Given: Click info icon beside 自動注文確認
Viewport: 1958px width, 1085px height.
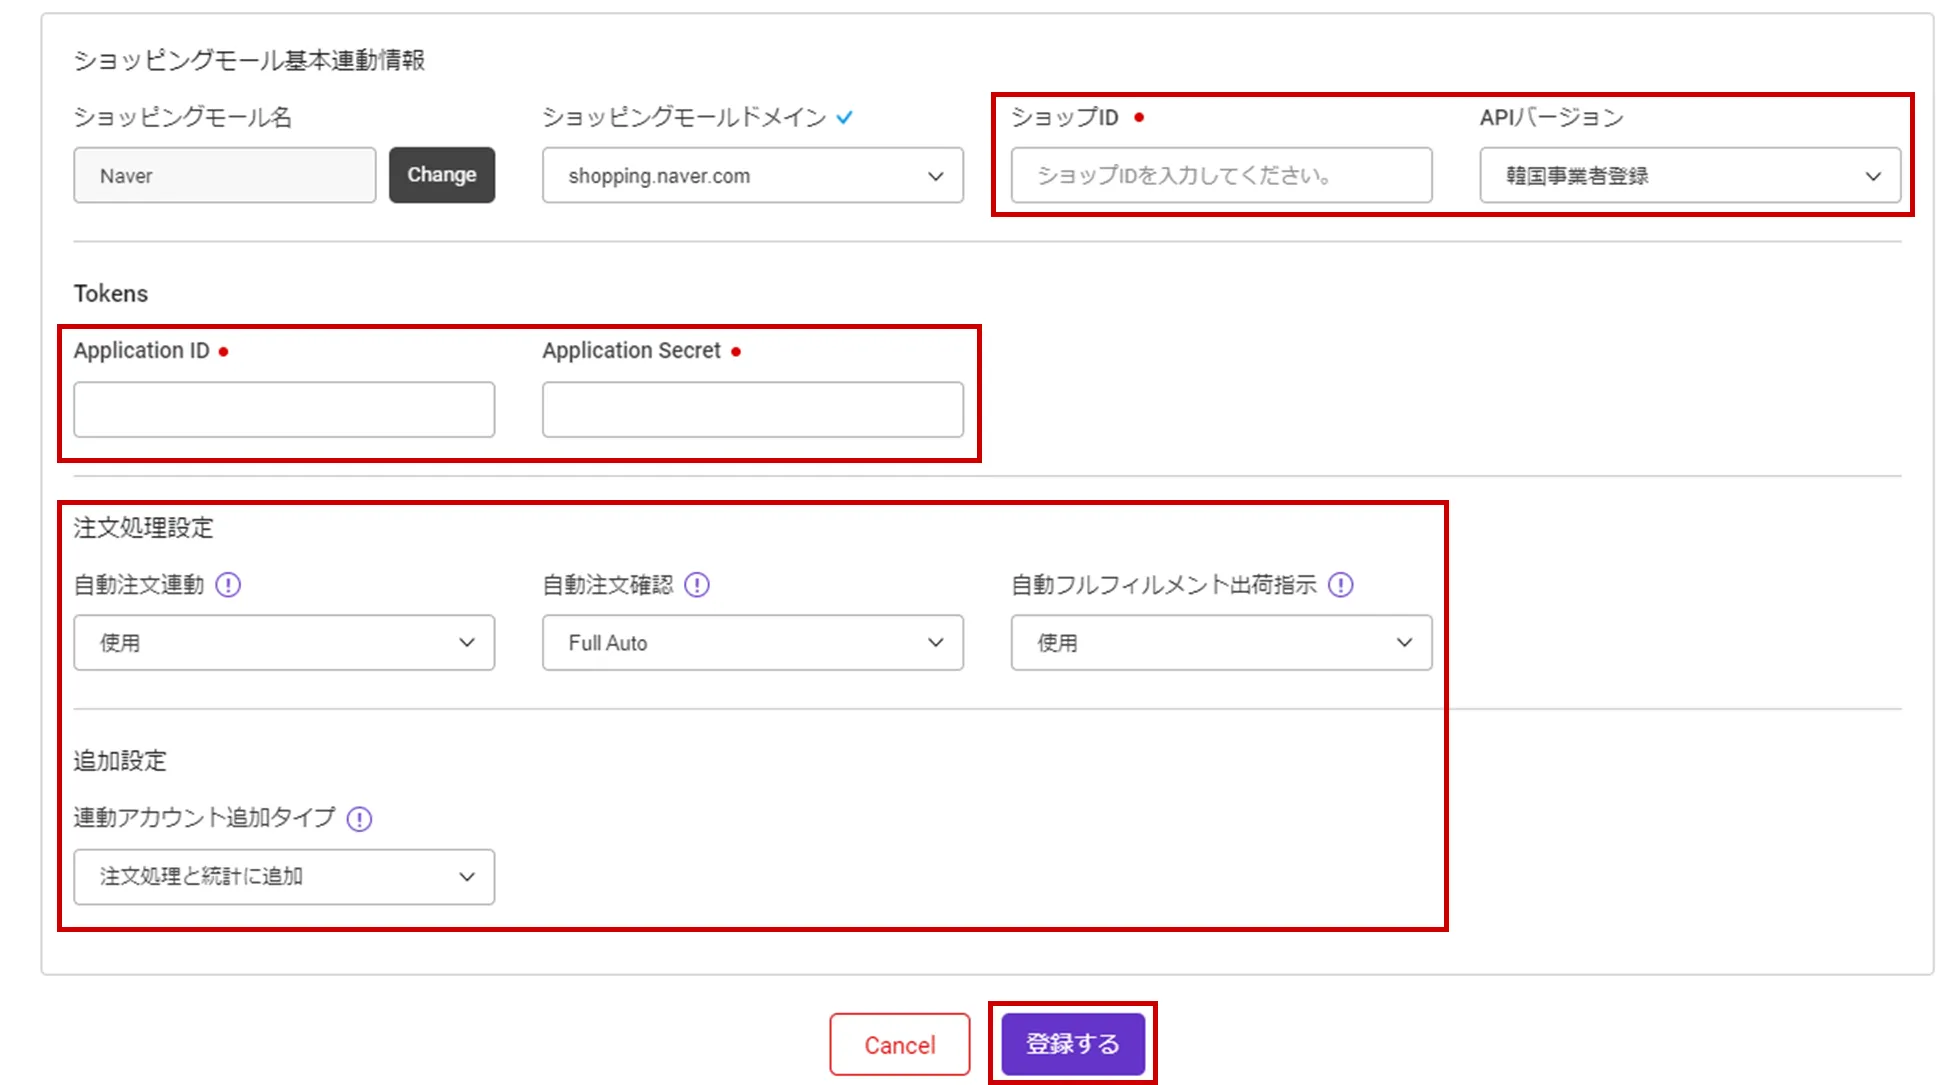Looking at the screenshot, I should point(697,585).
